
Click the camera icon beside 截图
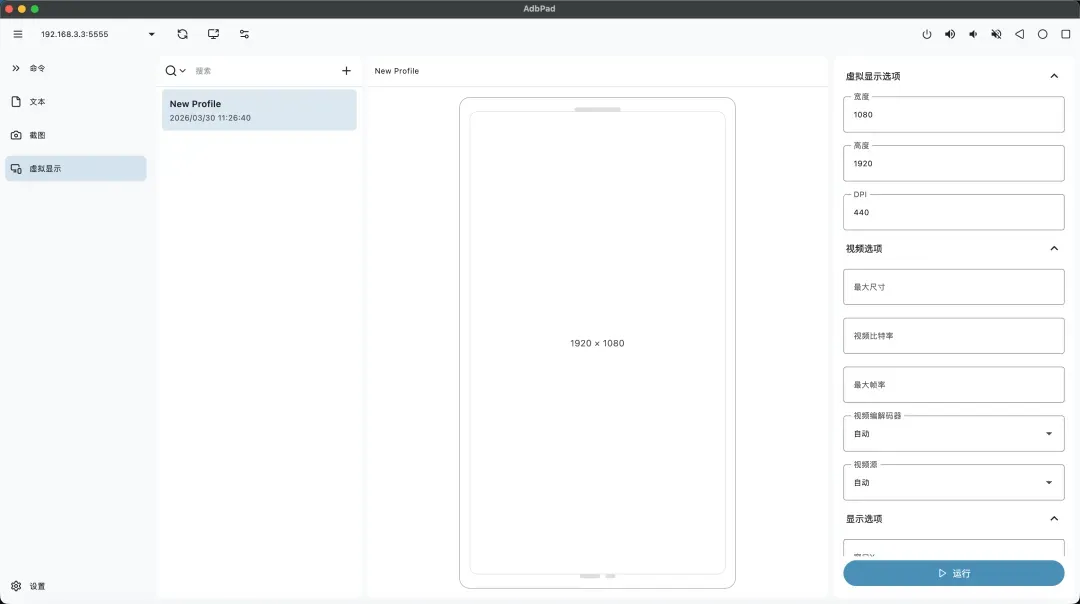click(16, 135)
